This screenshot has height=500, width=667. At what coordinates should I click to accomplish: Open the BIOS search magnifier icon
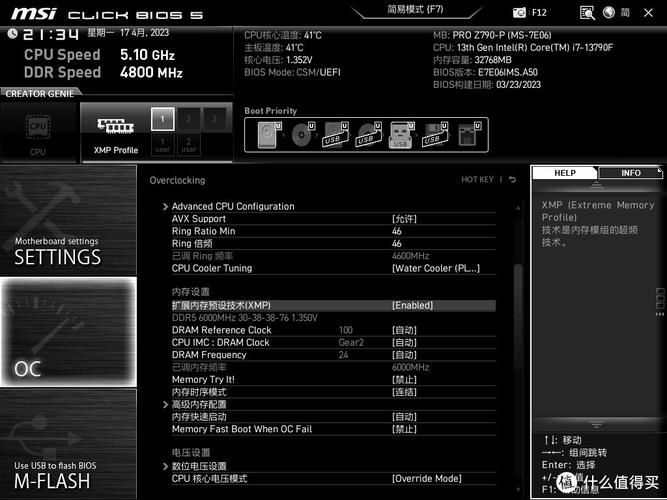[587, 13]
